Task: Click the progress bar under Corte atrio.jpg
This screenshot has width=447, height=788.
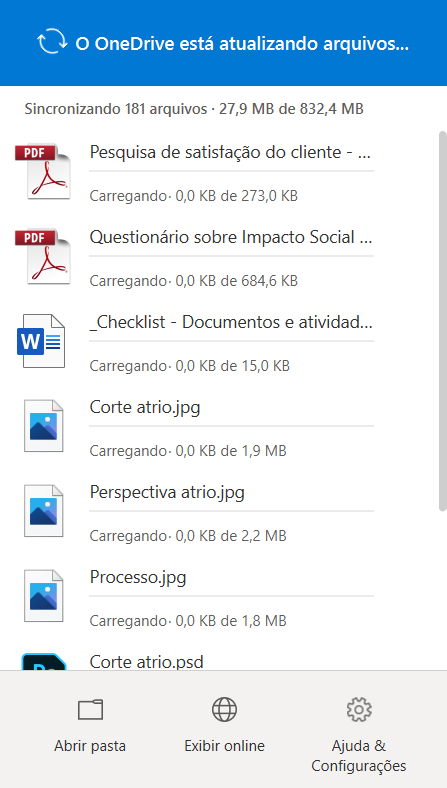Action: tap(231, 426)
